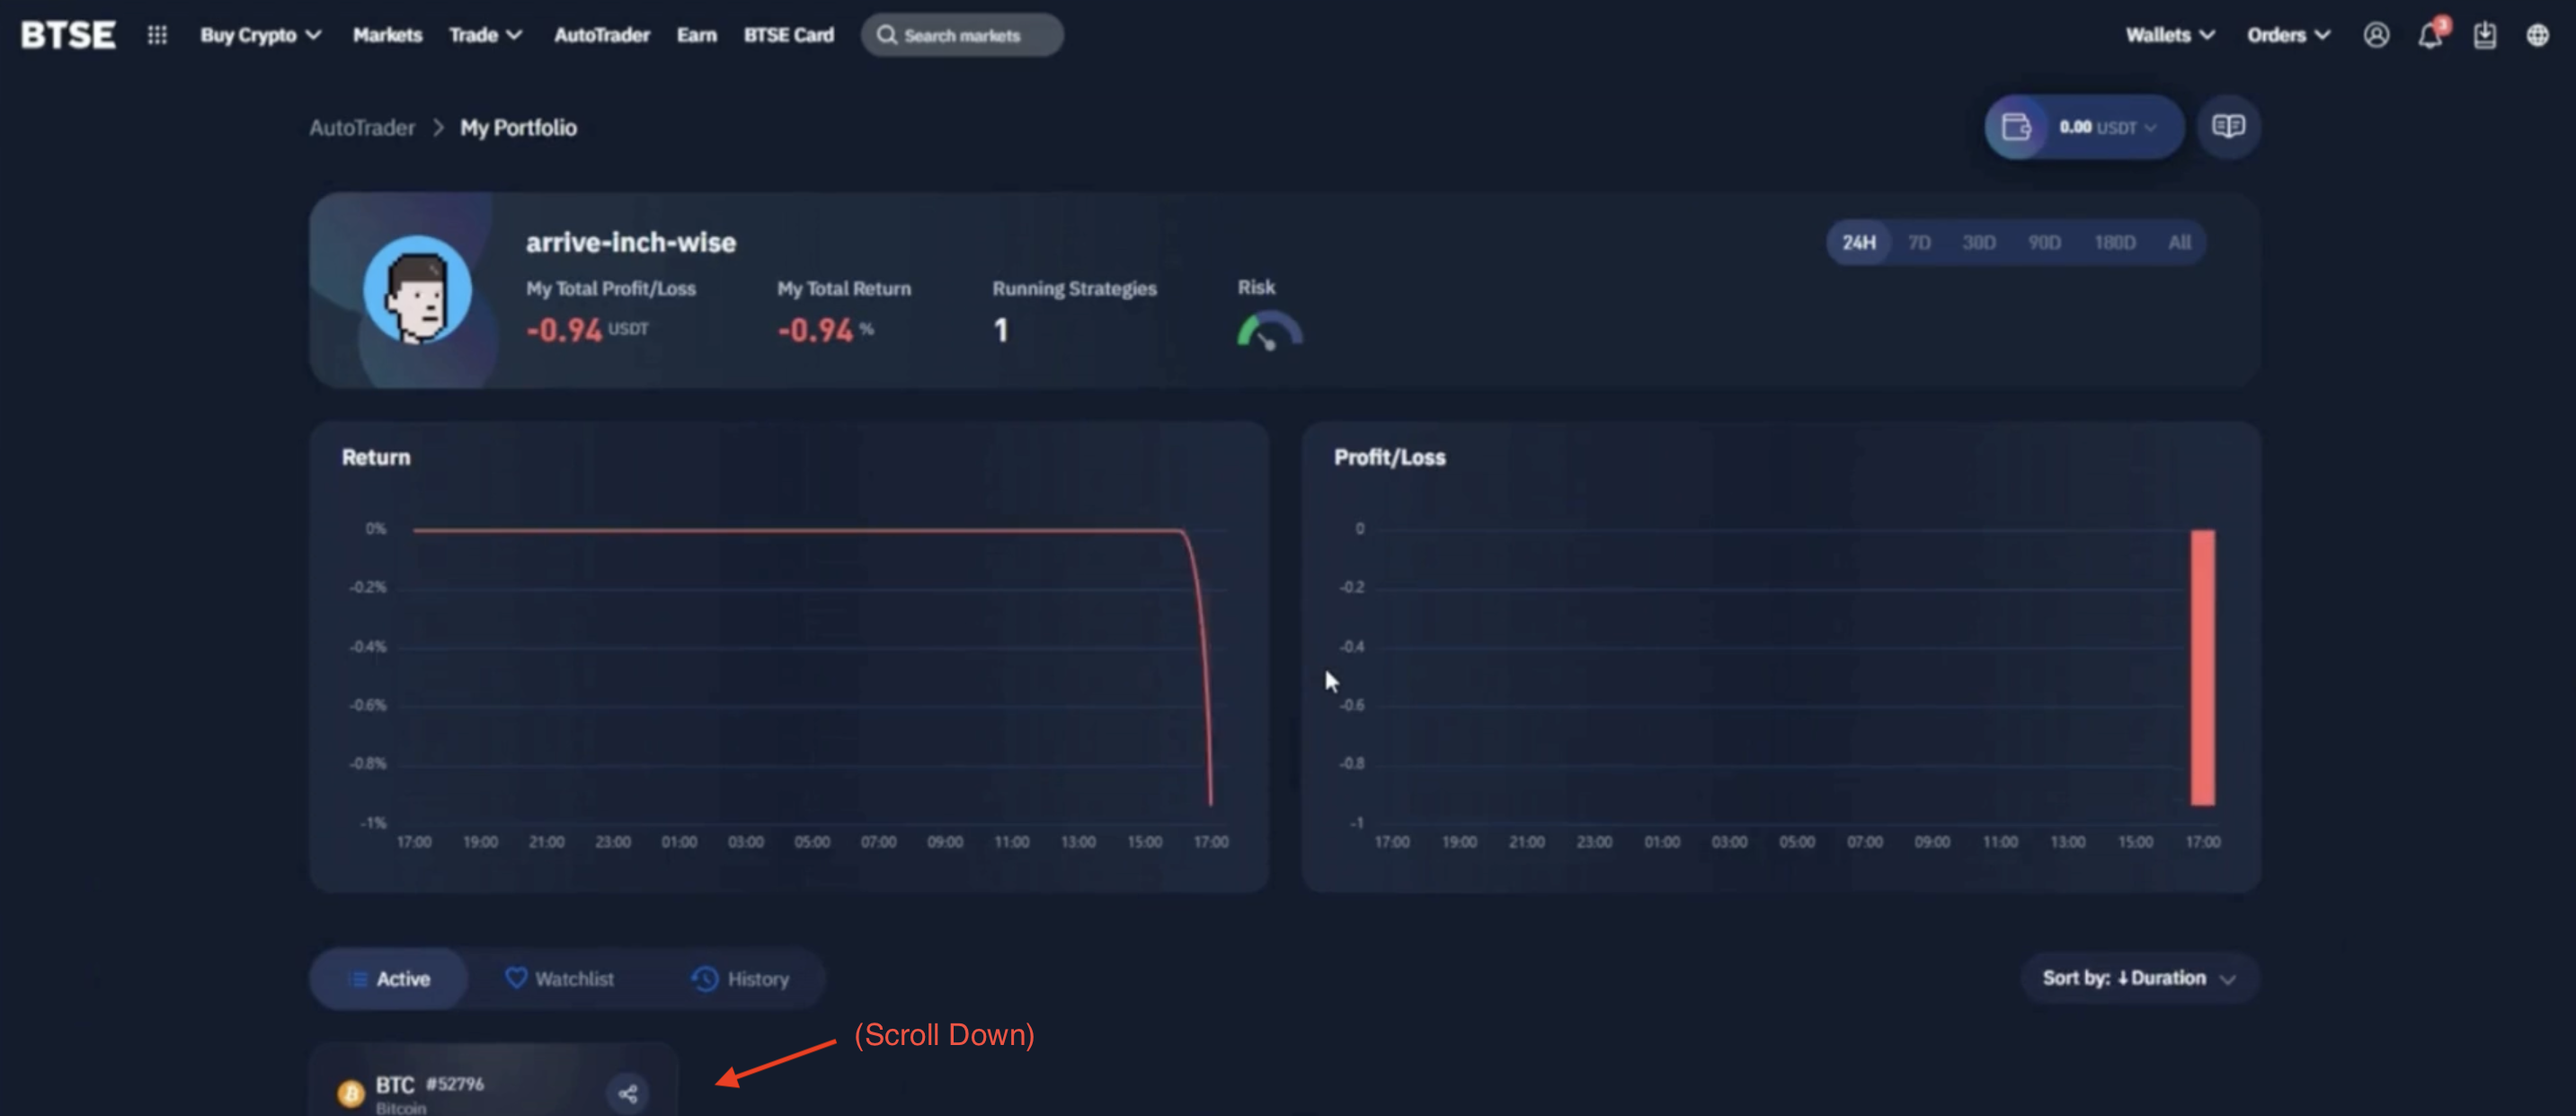Screen dimensions: 2576x1116
Task: Click the Search markets field
Action: click(962, 35)
